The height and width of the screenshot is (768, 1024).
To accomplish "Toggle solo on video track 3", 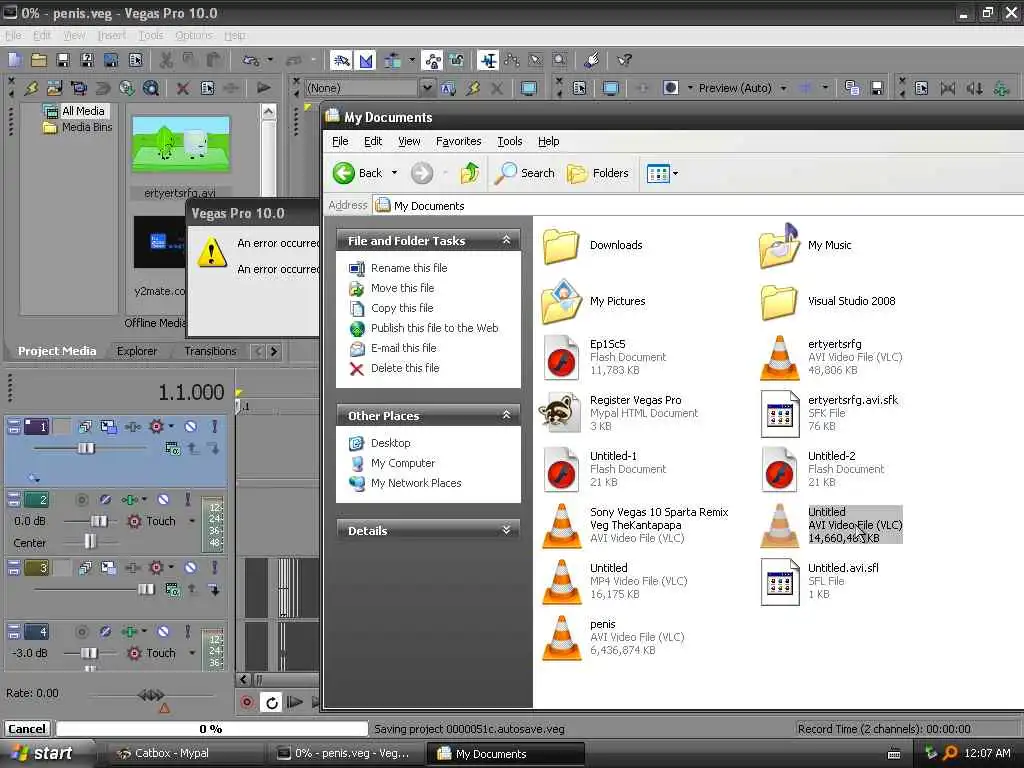I will pyautogui.click(x=214, y=567).
